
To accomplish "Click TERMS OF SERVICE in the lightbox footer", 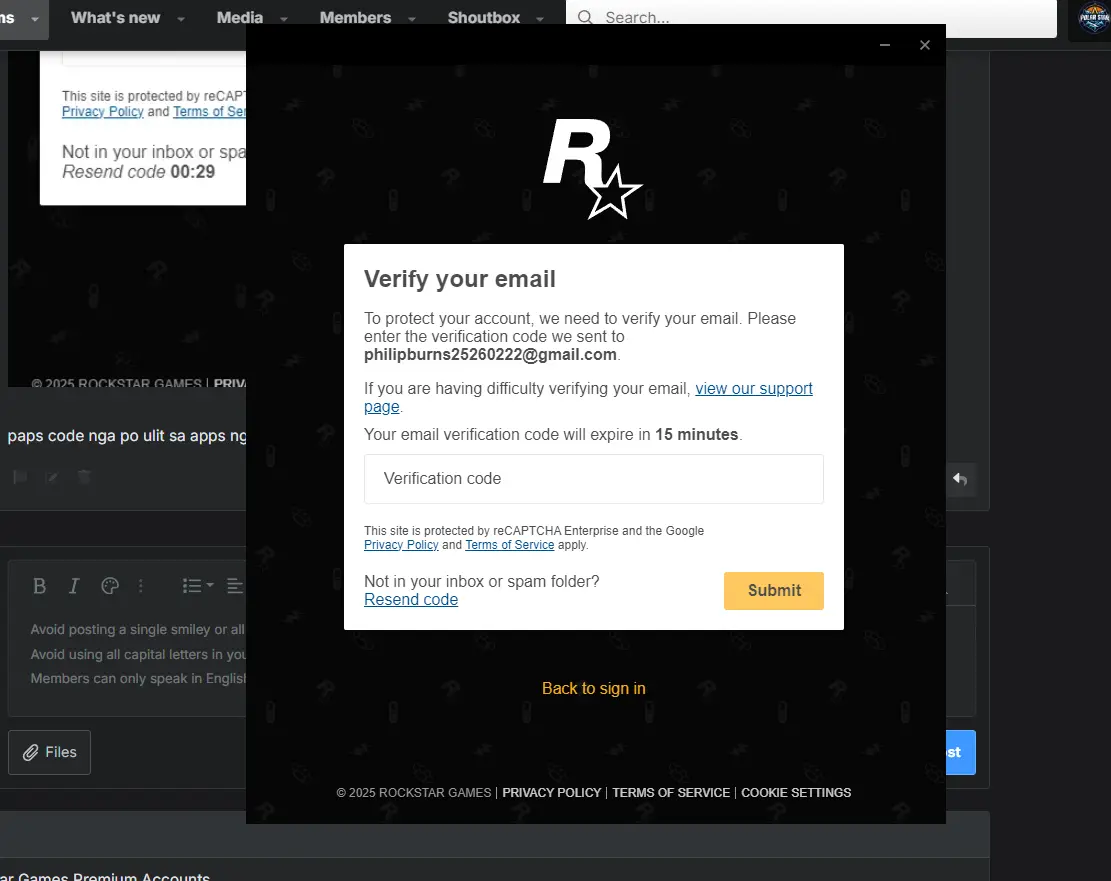I will tap(671, 792).
